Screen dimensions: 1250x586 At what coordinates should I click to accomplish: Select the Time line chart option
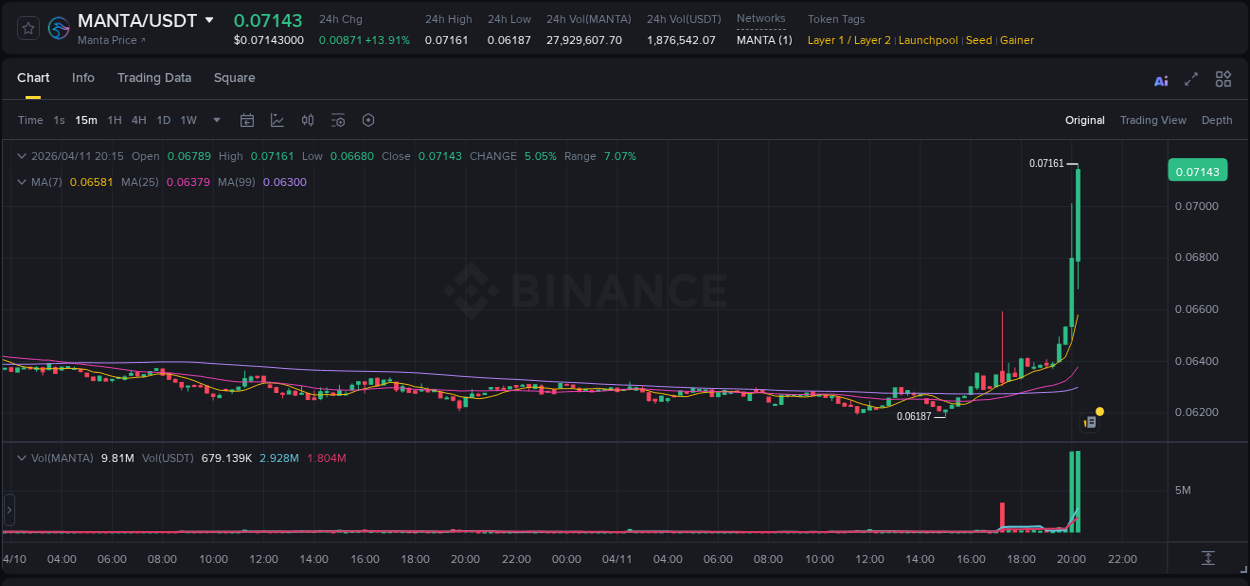pos(31,120)
